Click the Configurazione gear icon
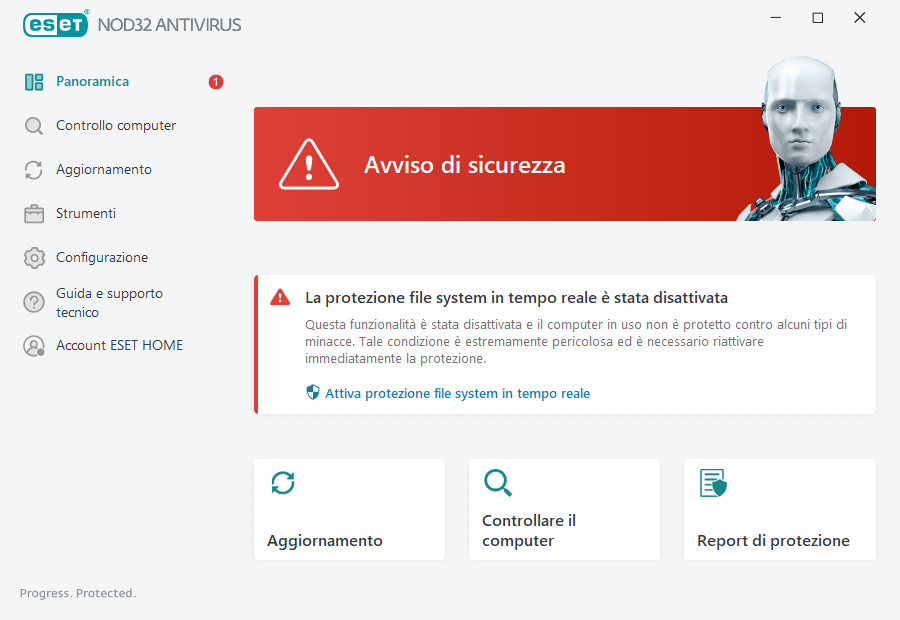 (x=34, y=257)
